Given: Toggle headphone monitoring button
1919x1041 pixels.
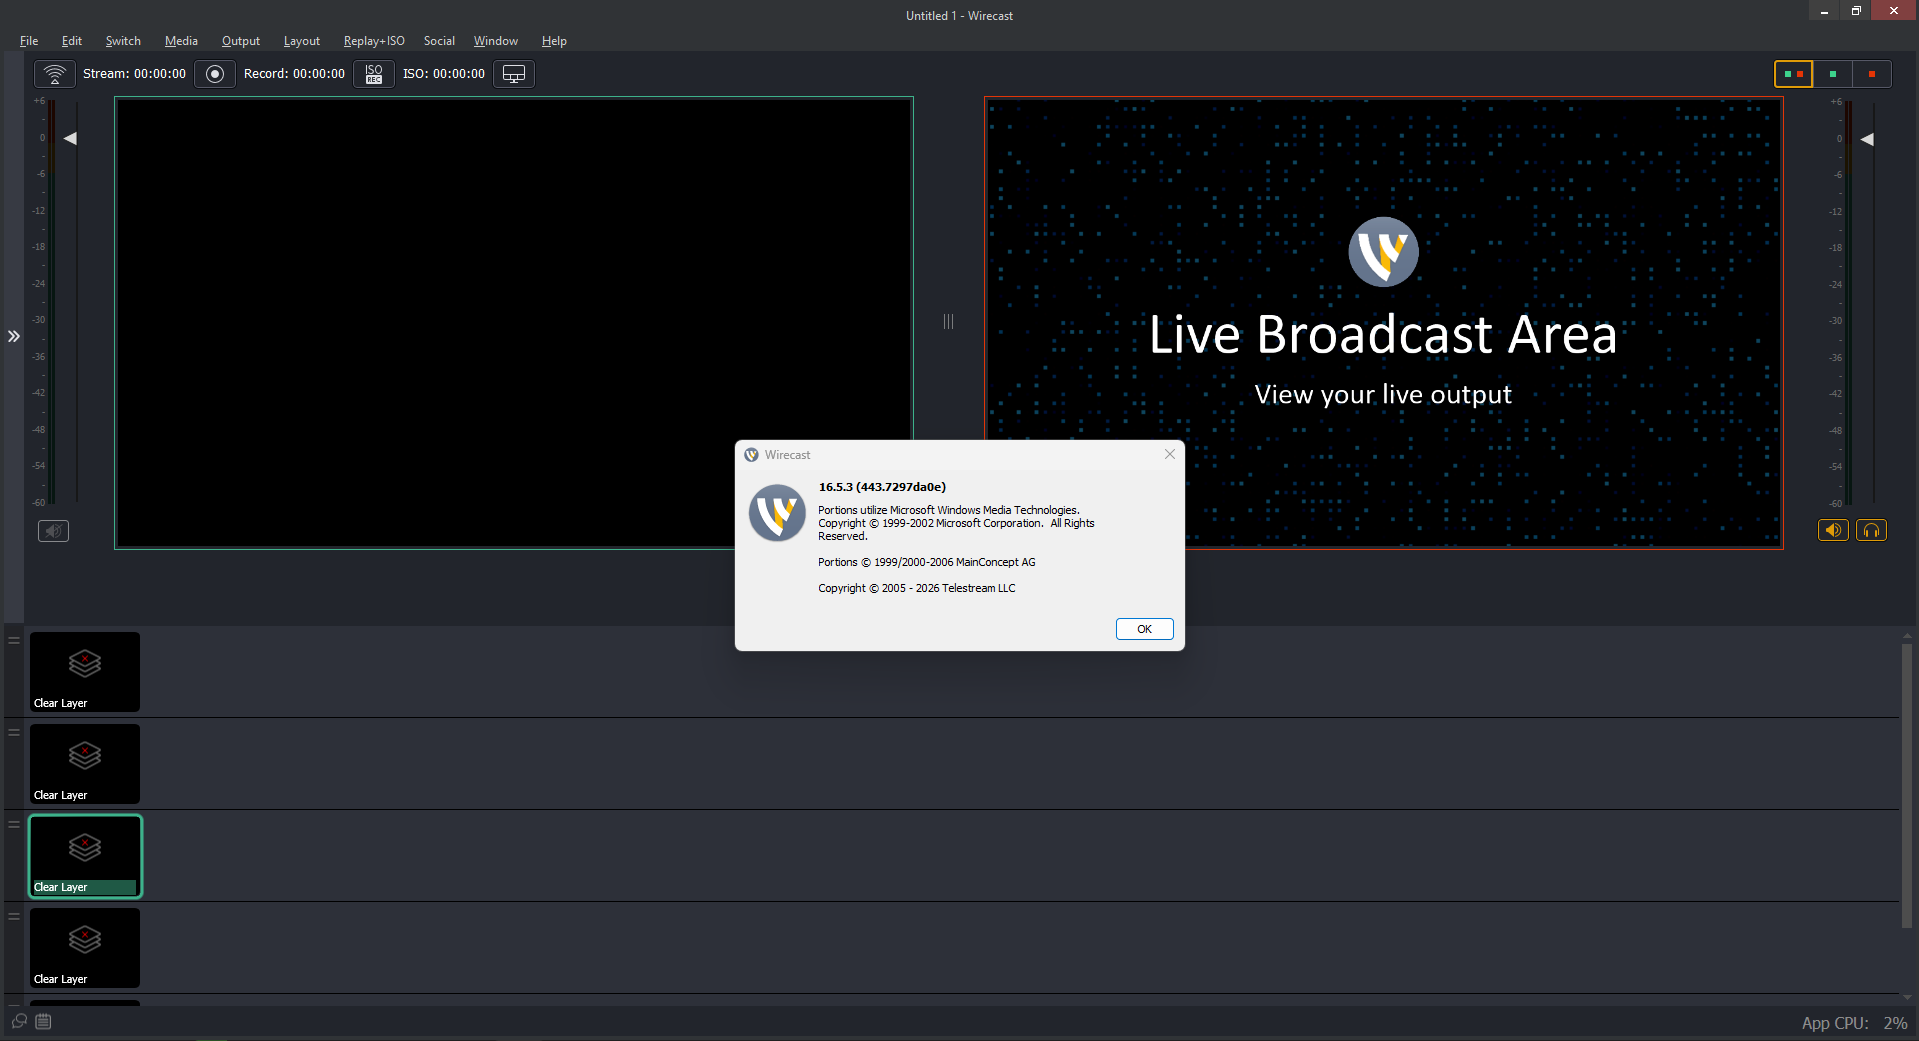Looking at the screenshot, I should tap(1871, 530).
